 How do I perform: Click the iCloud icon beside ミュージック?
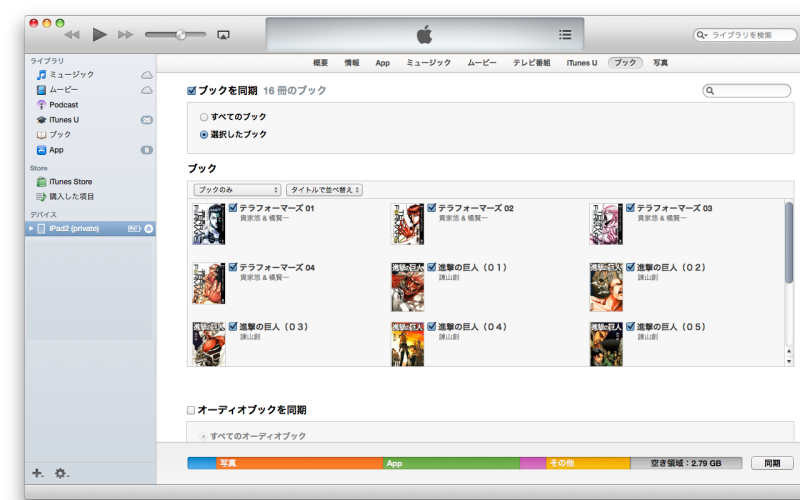pyautogui.click(x=146, y=75)
